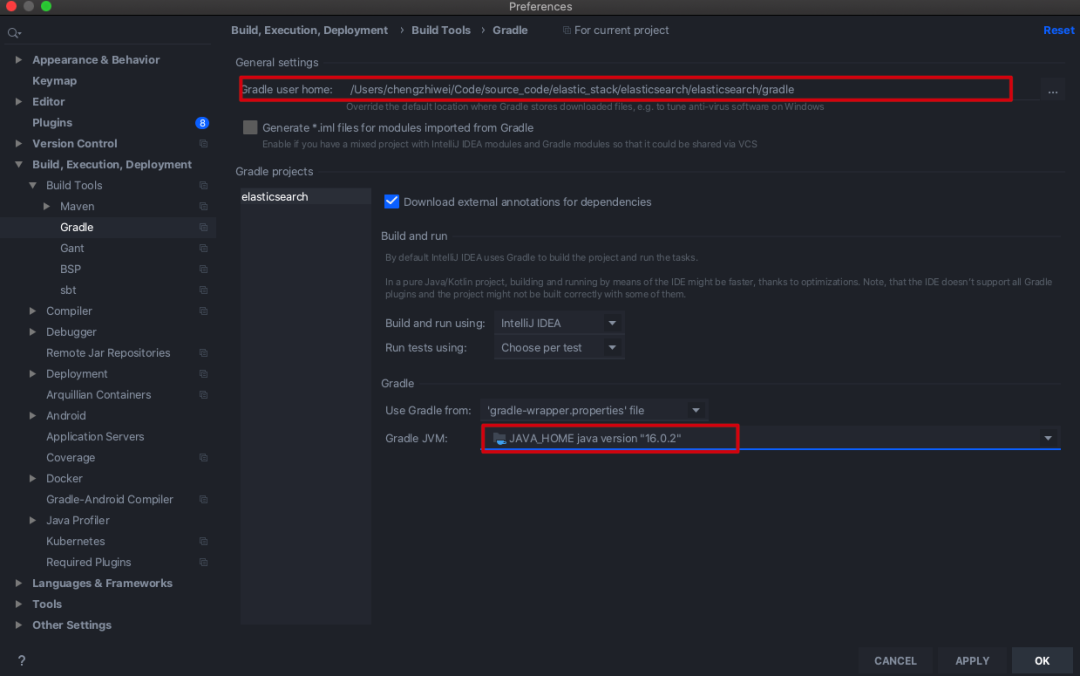Select Gant under Build Tools
This screenshot has width=1080, height=676.
[x=72, y=248]
